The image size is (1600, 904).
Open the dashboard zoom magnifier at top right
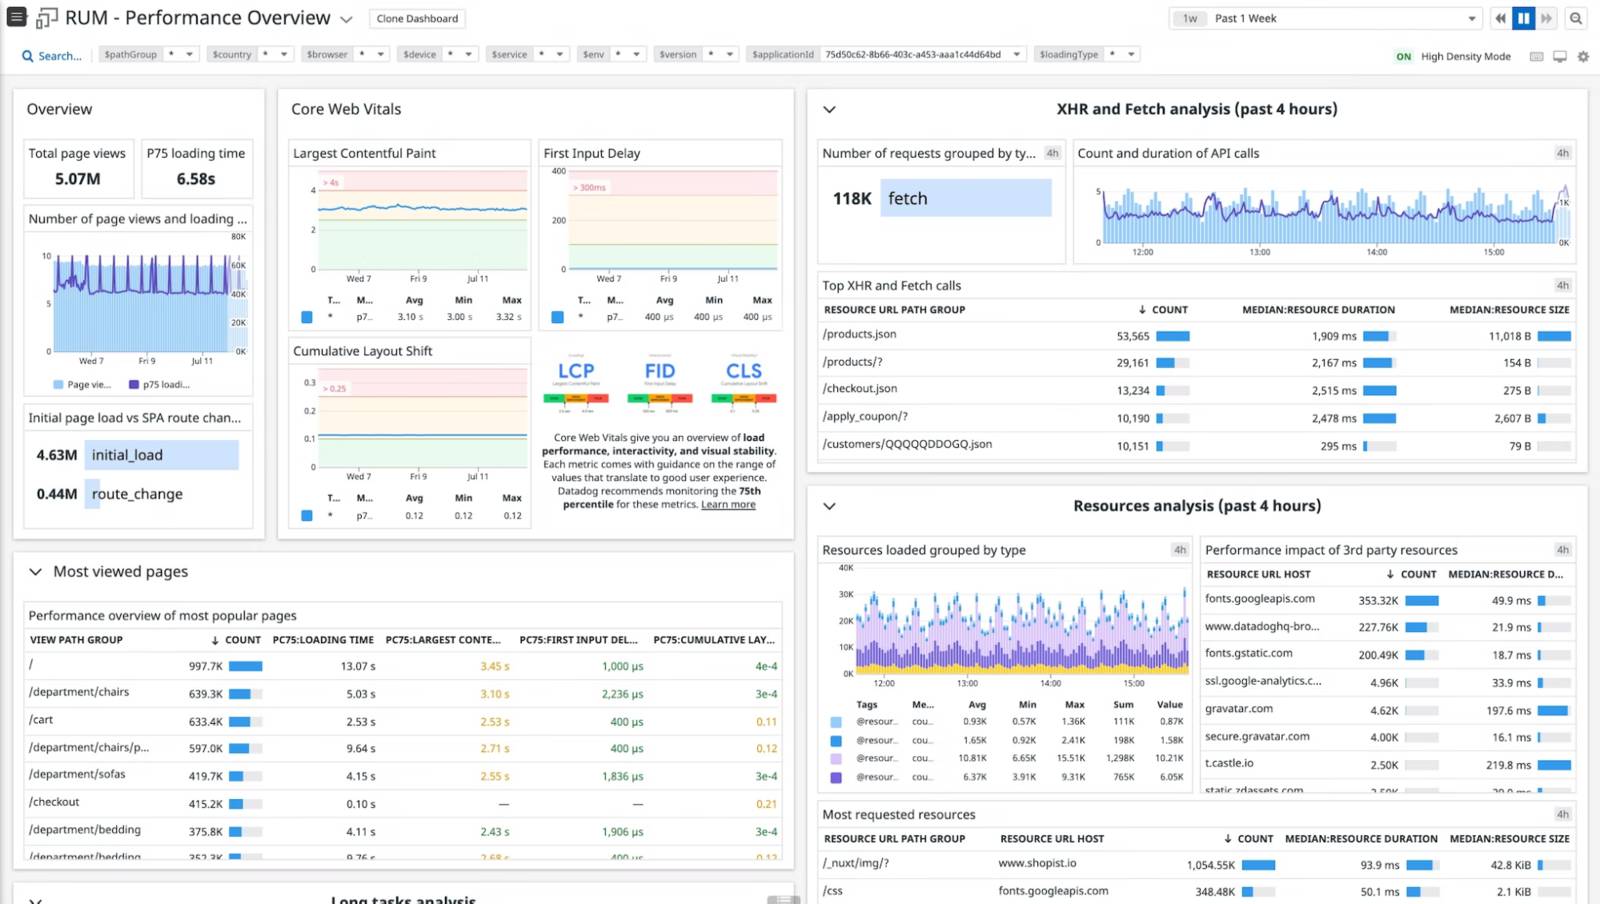[x=1576, y=17]
